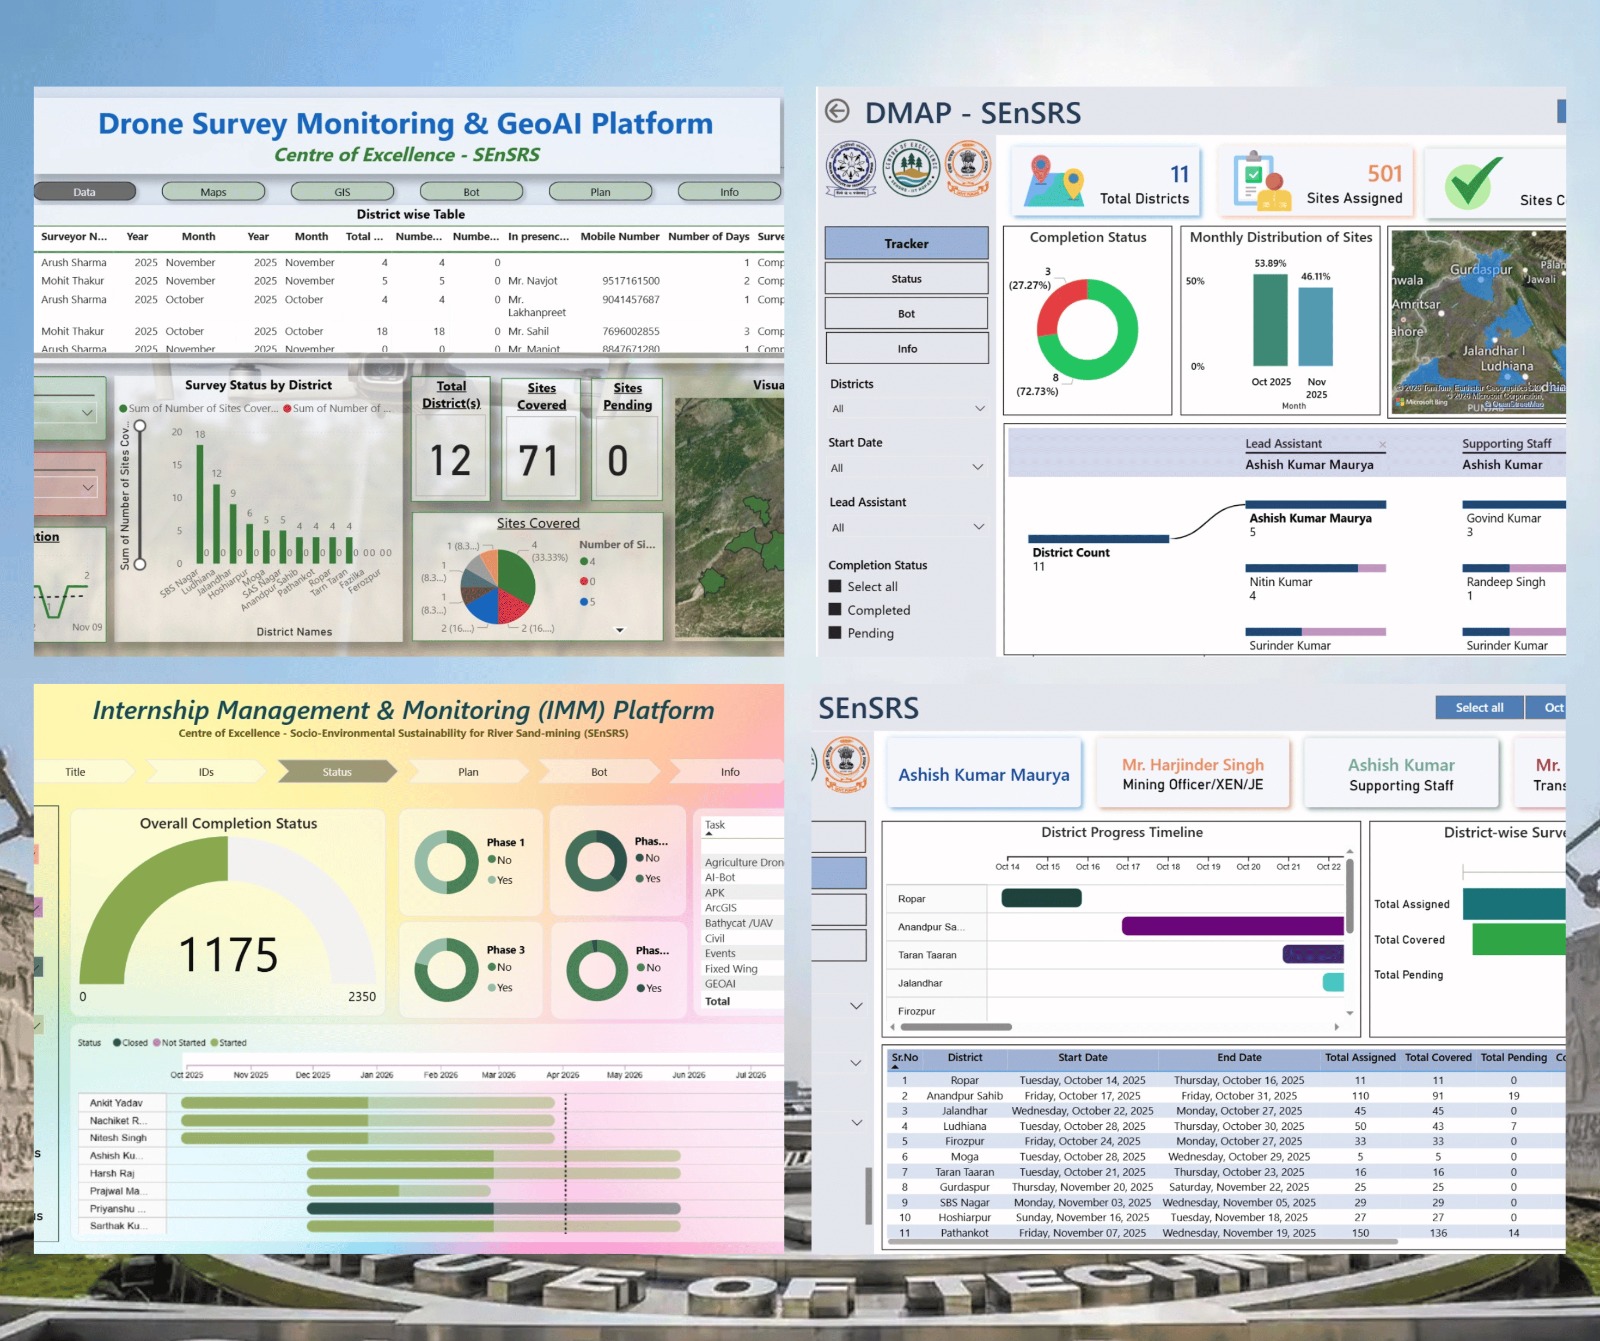The height and width of the screenshot is (1341, 1600).
Task: Click the green checkmark sites icon
Action: tap(1471, 183)
